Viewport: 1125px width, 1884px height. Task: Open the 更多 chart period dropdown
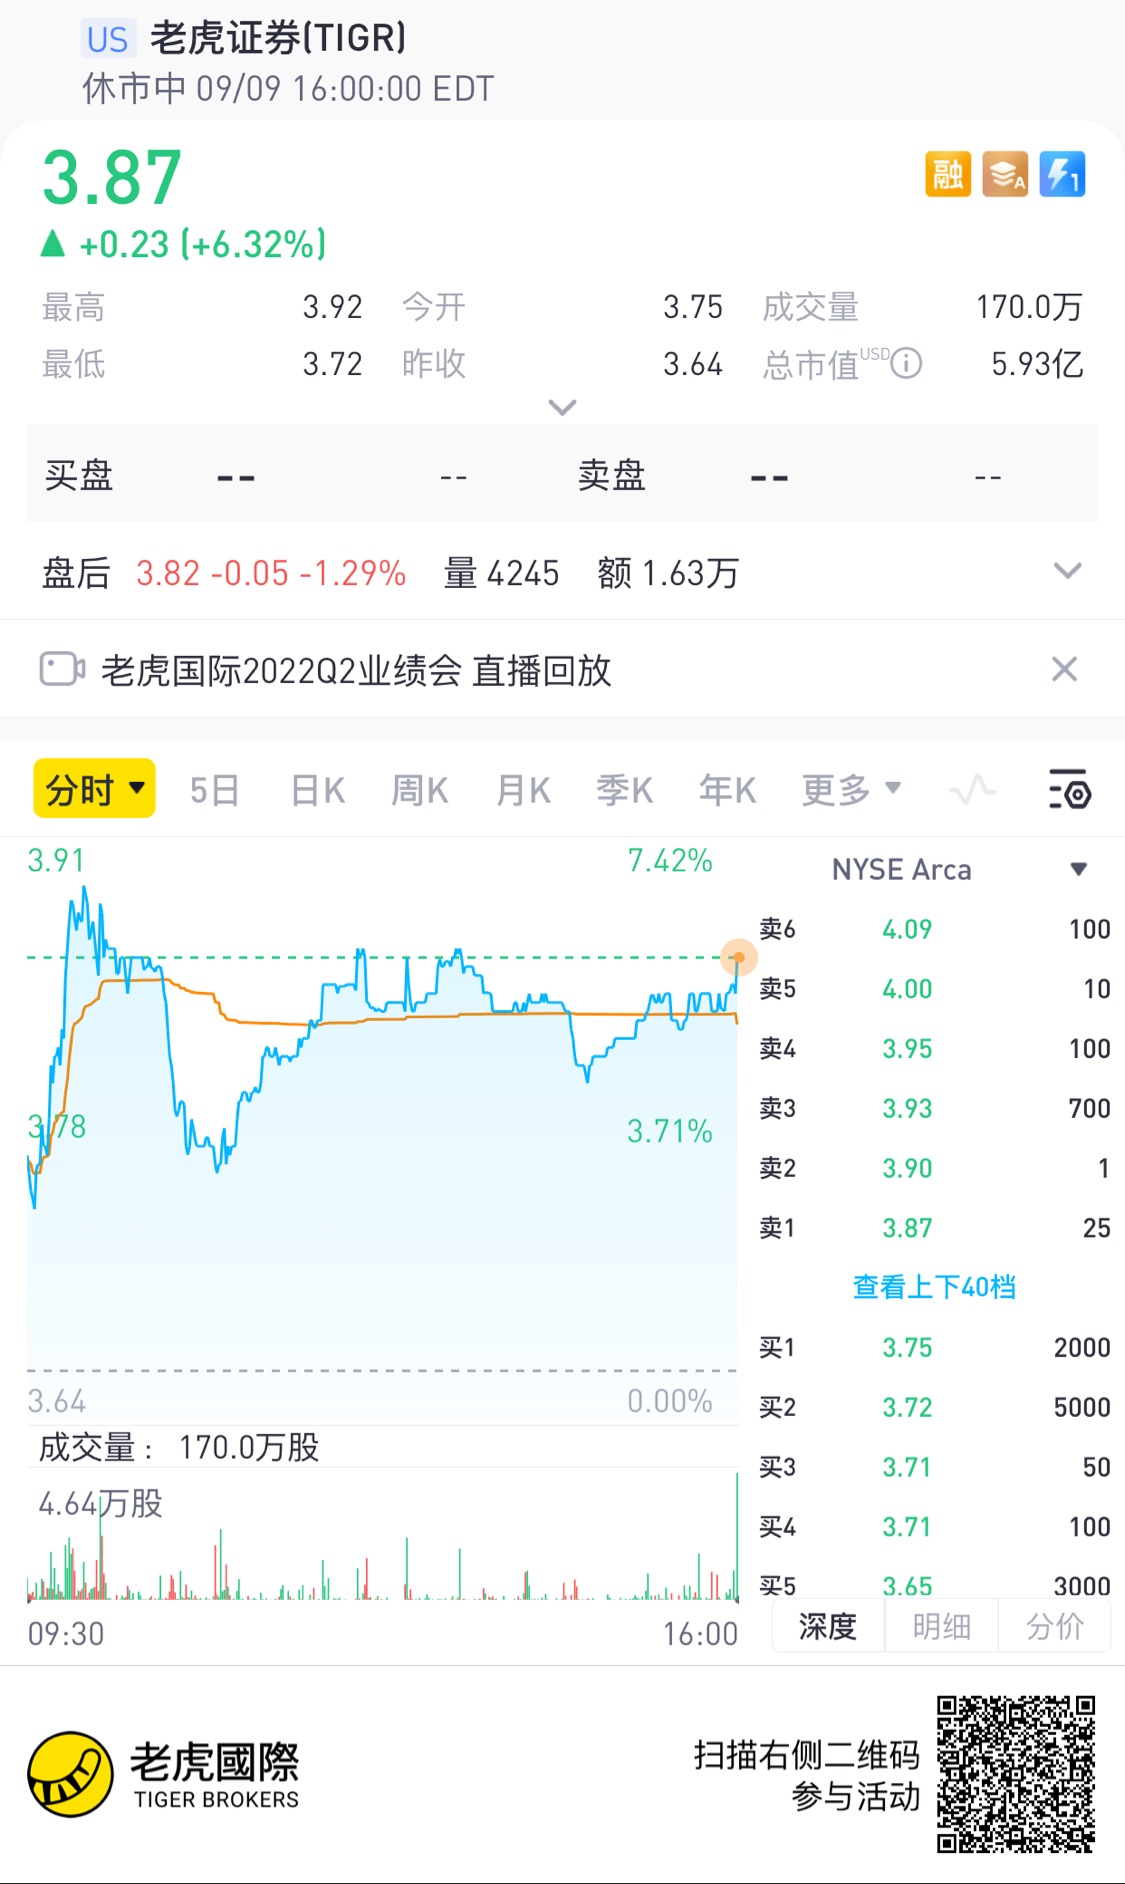coord(851,790)
